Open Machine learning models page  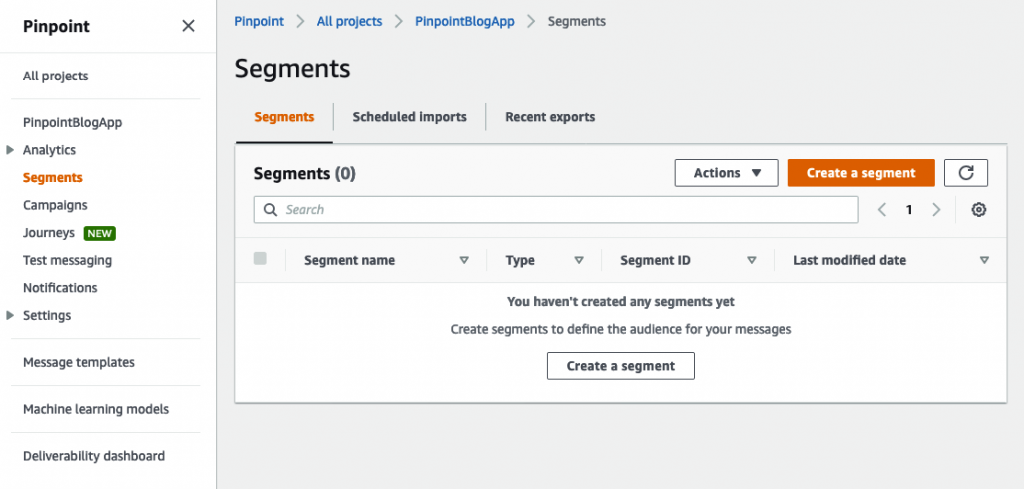[96, 409]
